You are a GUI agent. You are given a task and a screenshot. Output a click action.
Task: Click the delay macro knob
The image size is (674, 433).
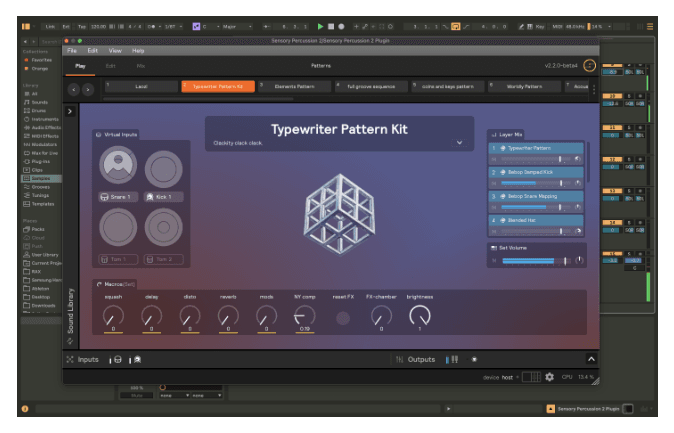[x=151, y=316]
